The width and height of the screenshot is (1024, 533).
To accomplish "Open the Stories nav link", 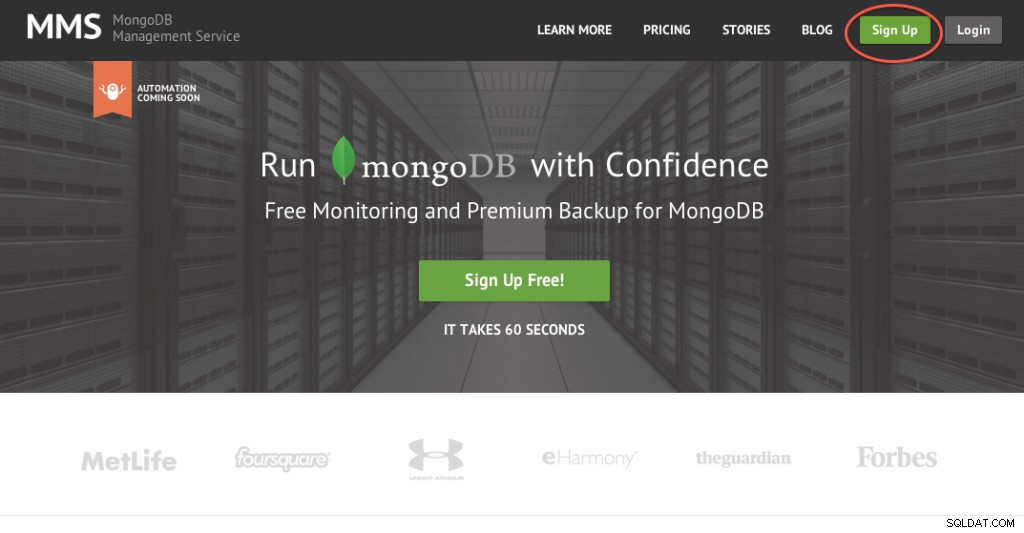I will [746, 30].
